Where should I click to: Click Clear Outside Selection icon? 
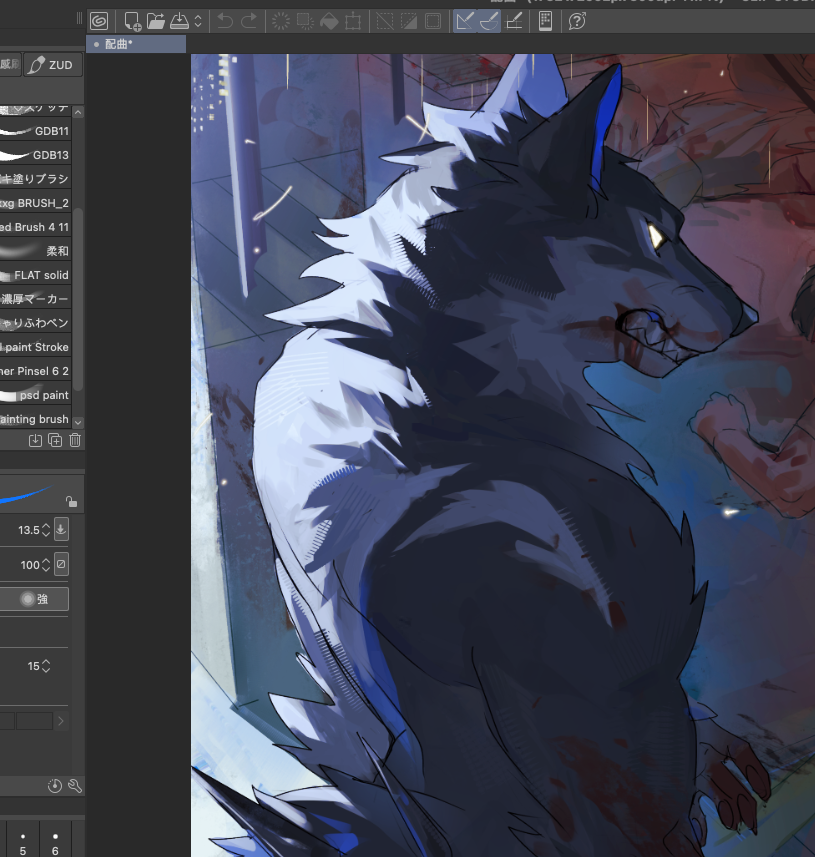point(305,21)
